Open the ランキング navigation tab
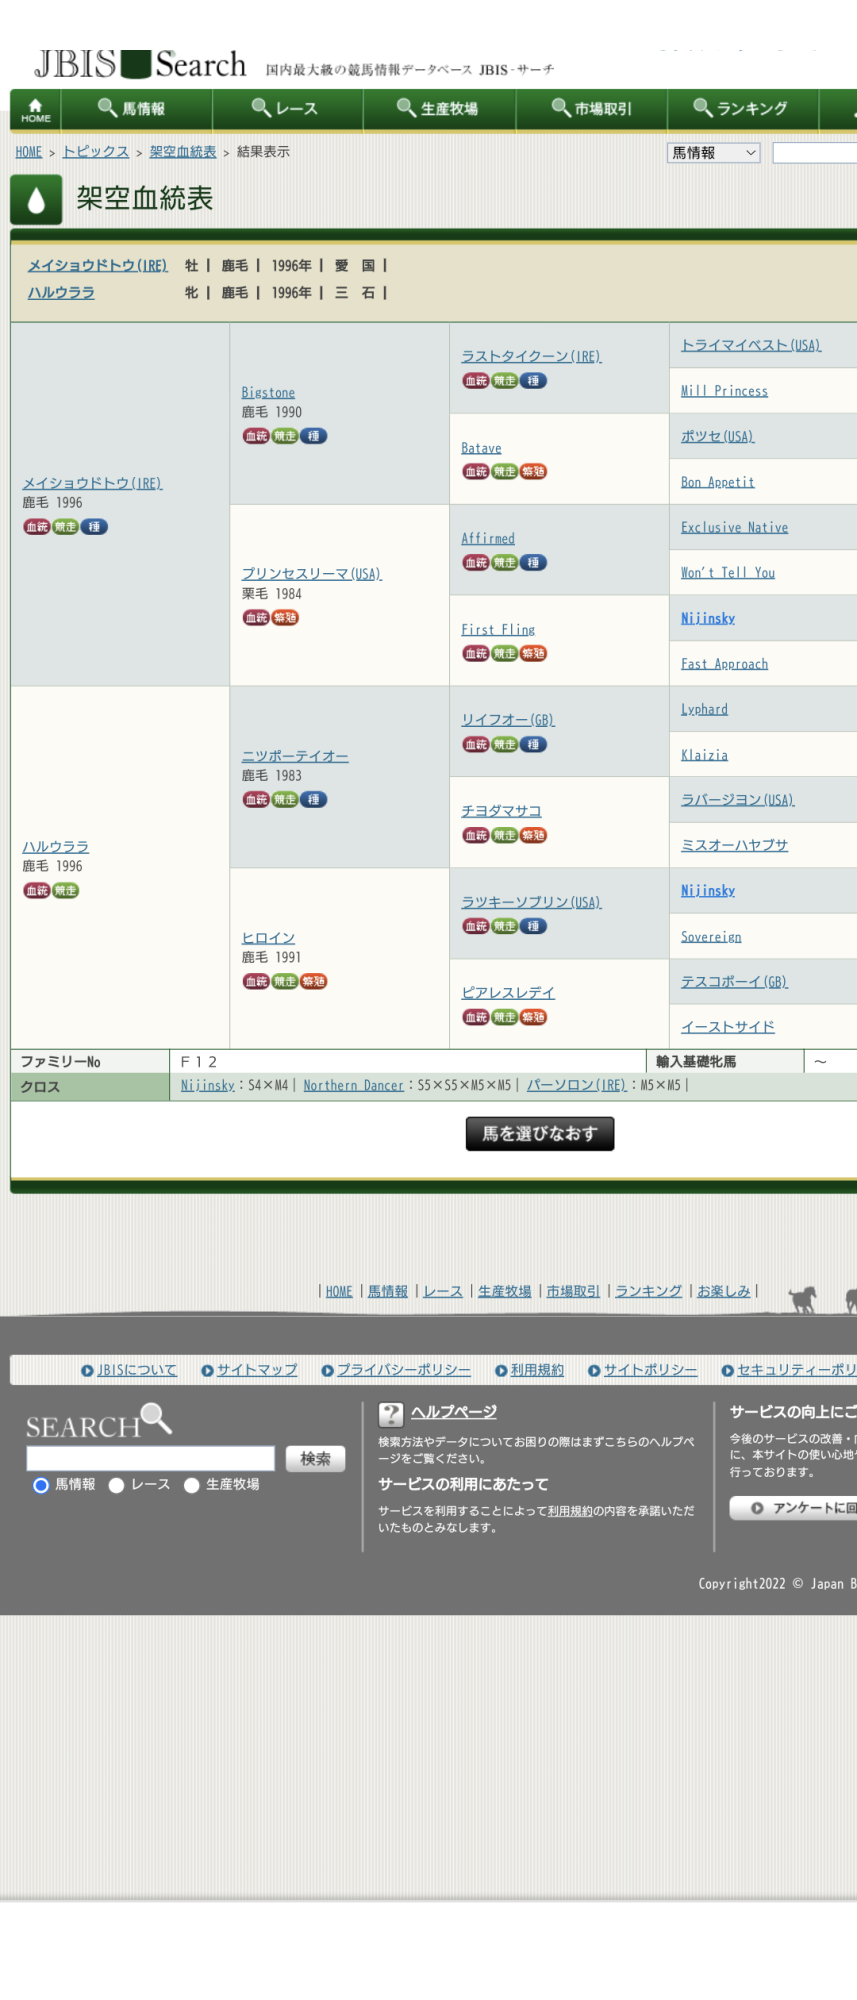857x2000 pixels. [x=743, y=109]
